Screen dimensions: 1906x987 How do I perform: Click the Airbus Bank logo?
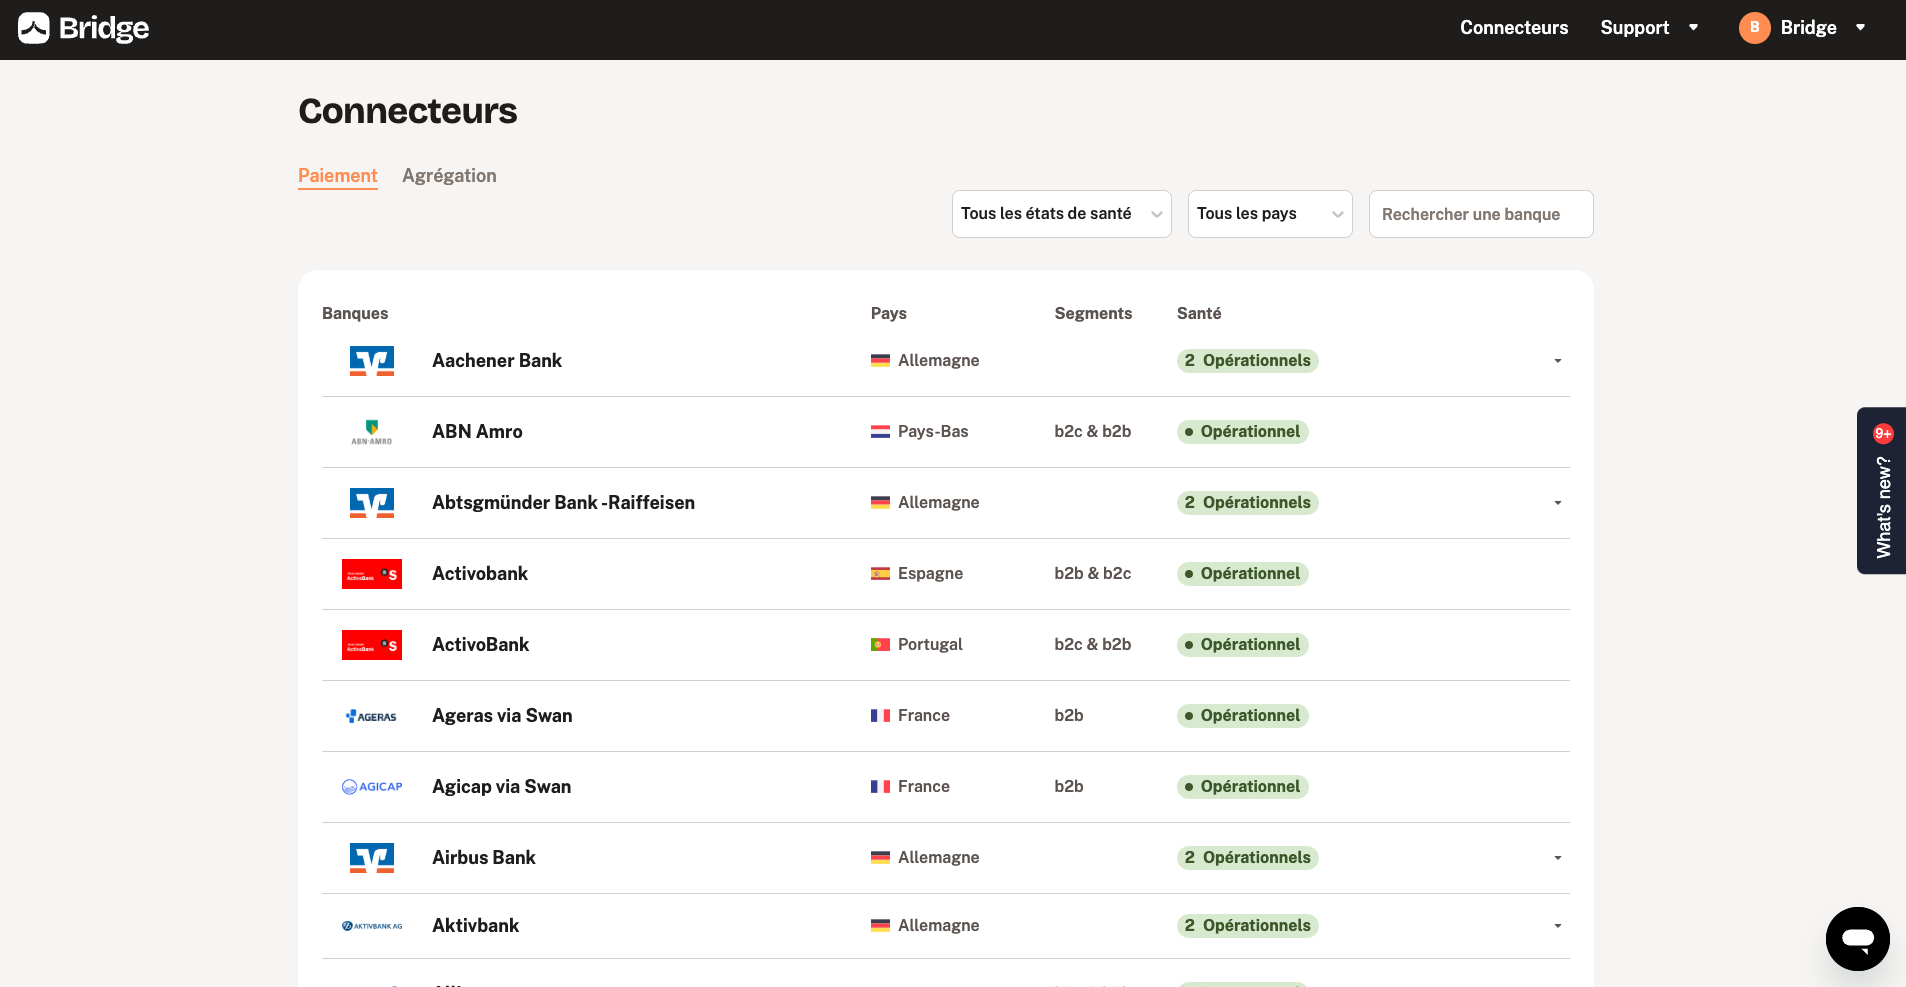[x=372, y=858]
